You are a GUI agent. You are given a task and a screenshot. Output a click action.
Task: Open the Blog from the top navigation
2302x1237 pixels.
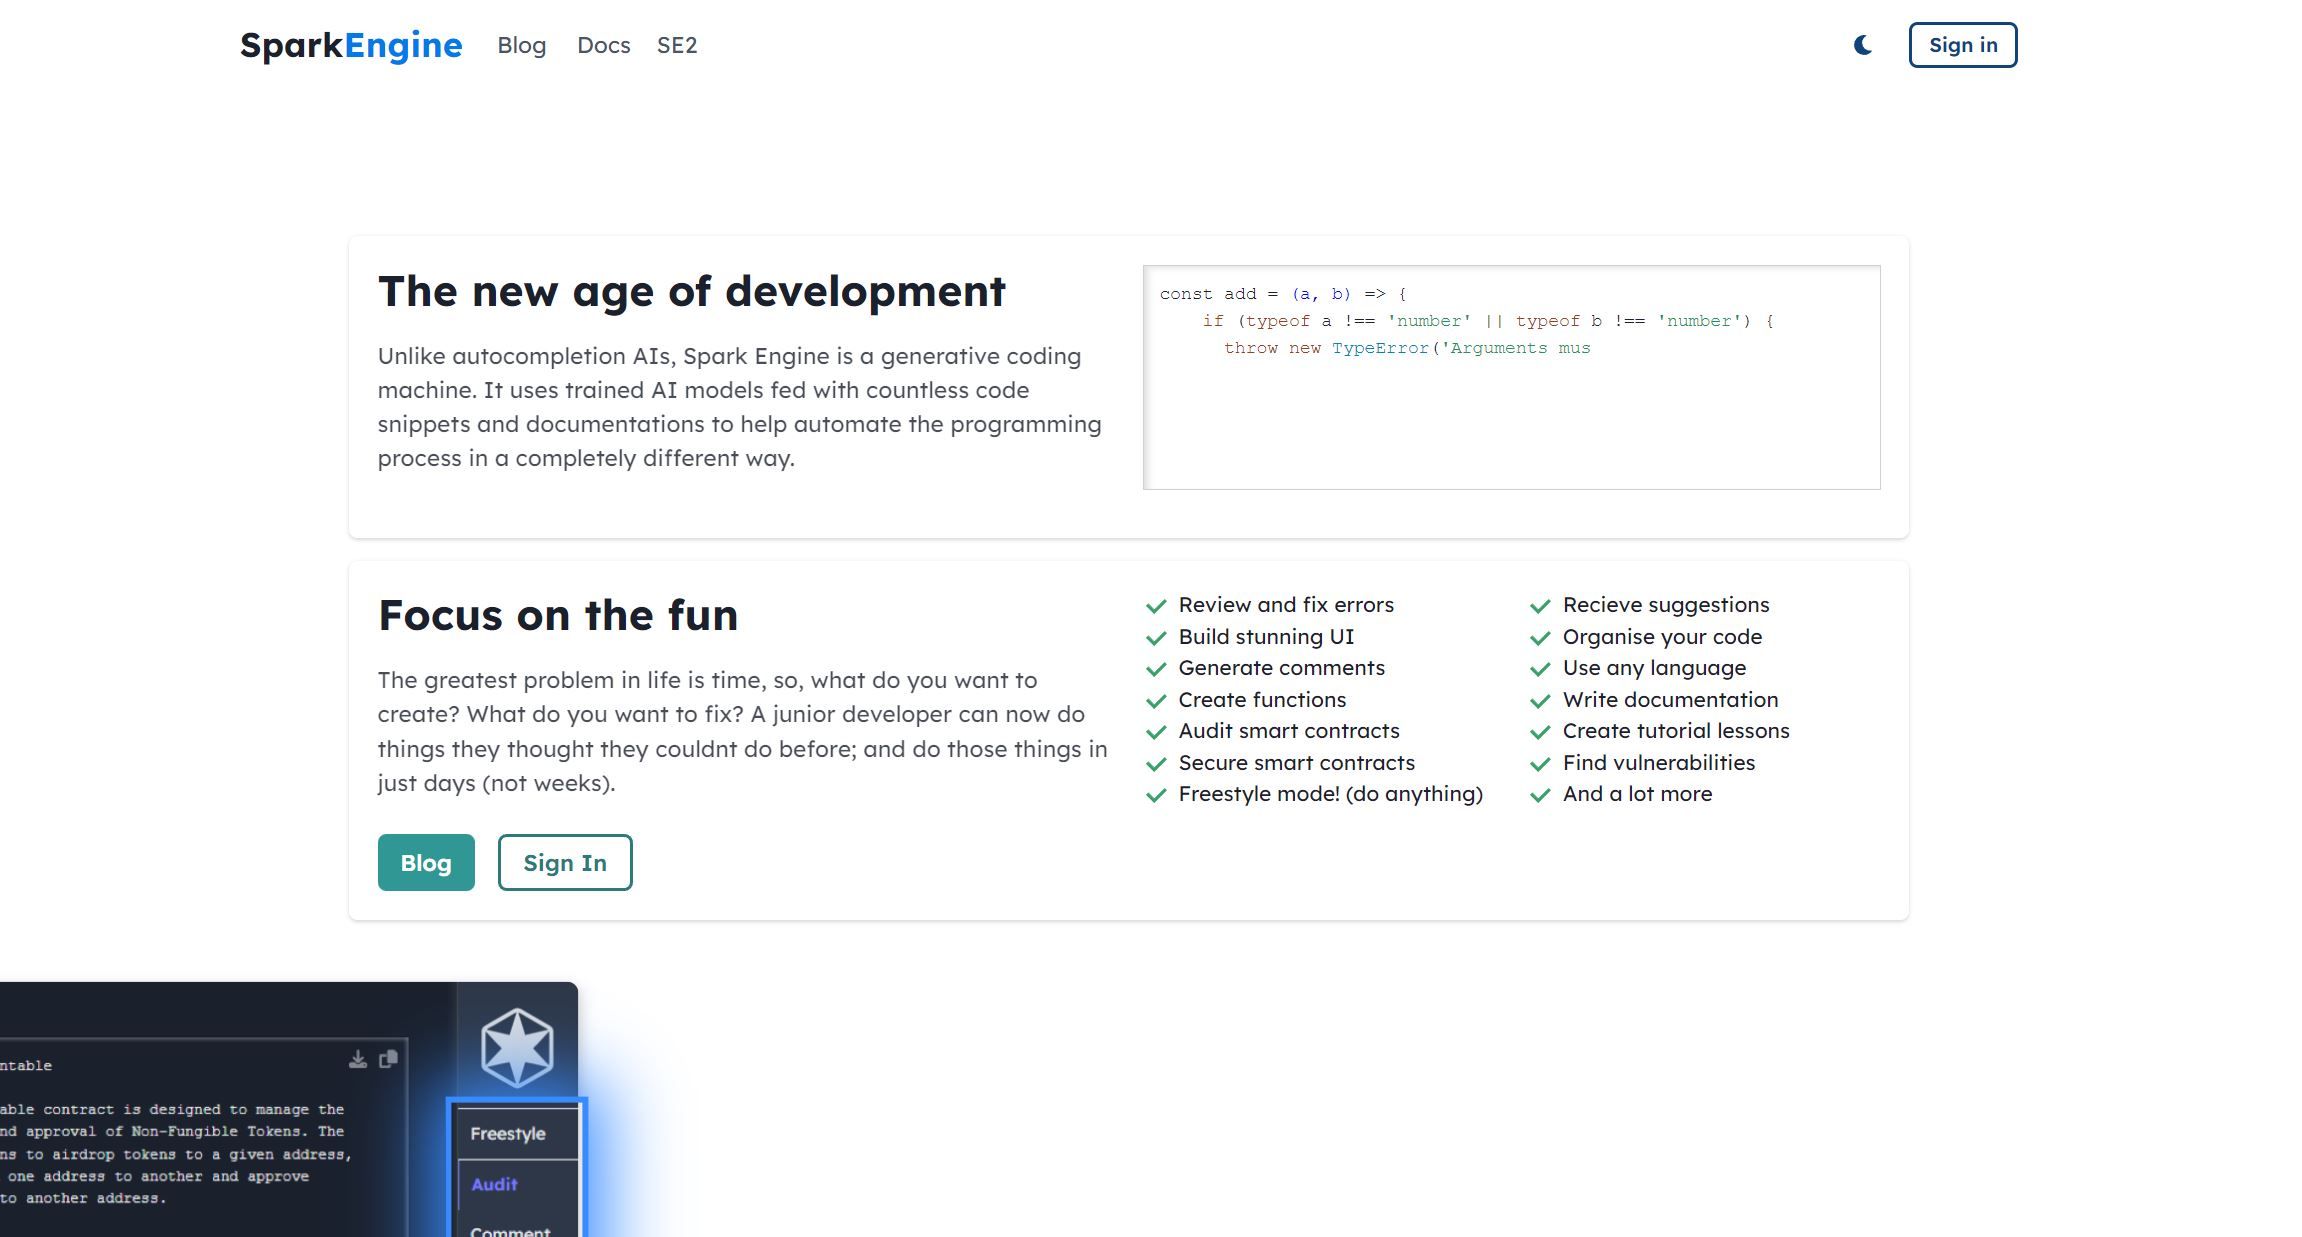coord(521,45)
